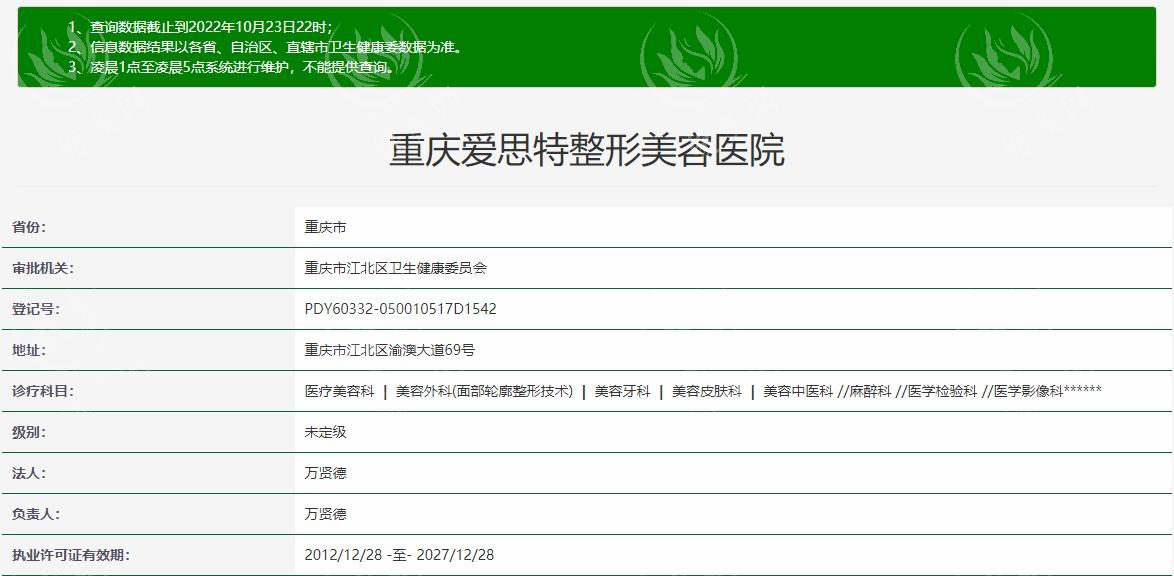The image size is (1174, 576).
Task: Click 美容外科(面部轮廓整形技术) text
Action: coord(484,391)
